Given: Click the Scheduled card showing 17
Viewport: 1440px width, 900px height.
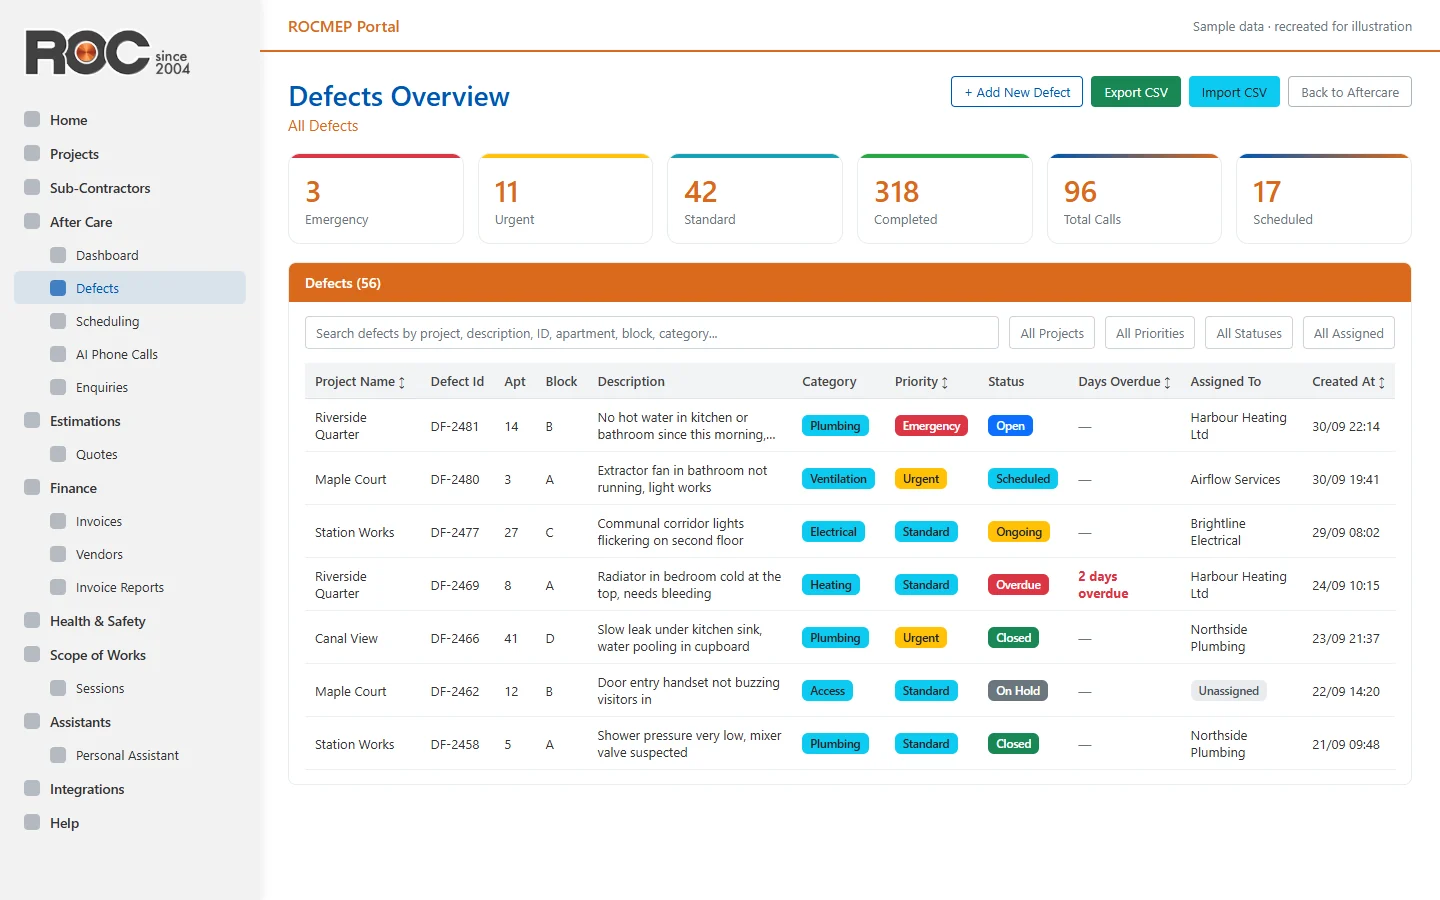Looking at the screenshot, I should 1324,199.
